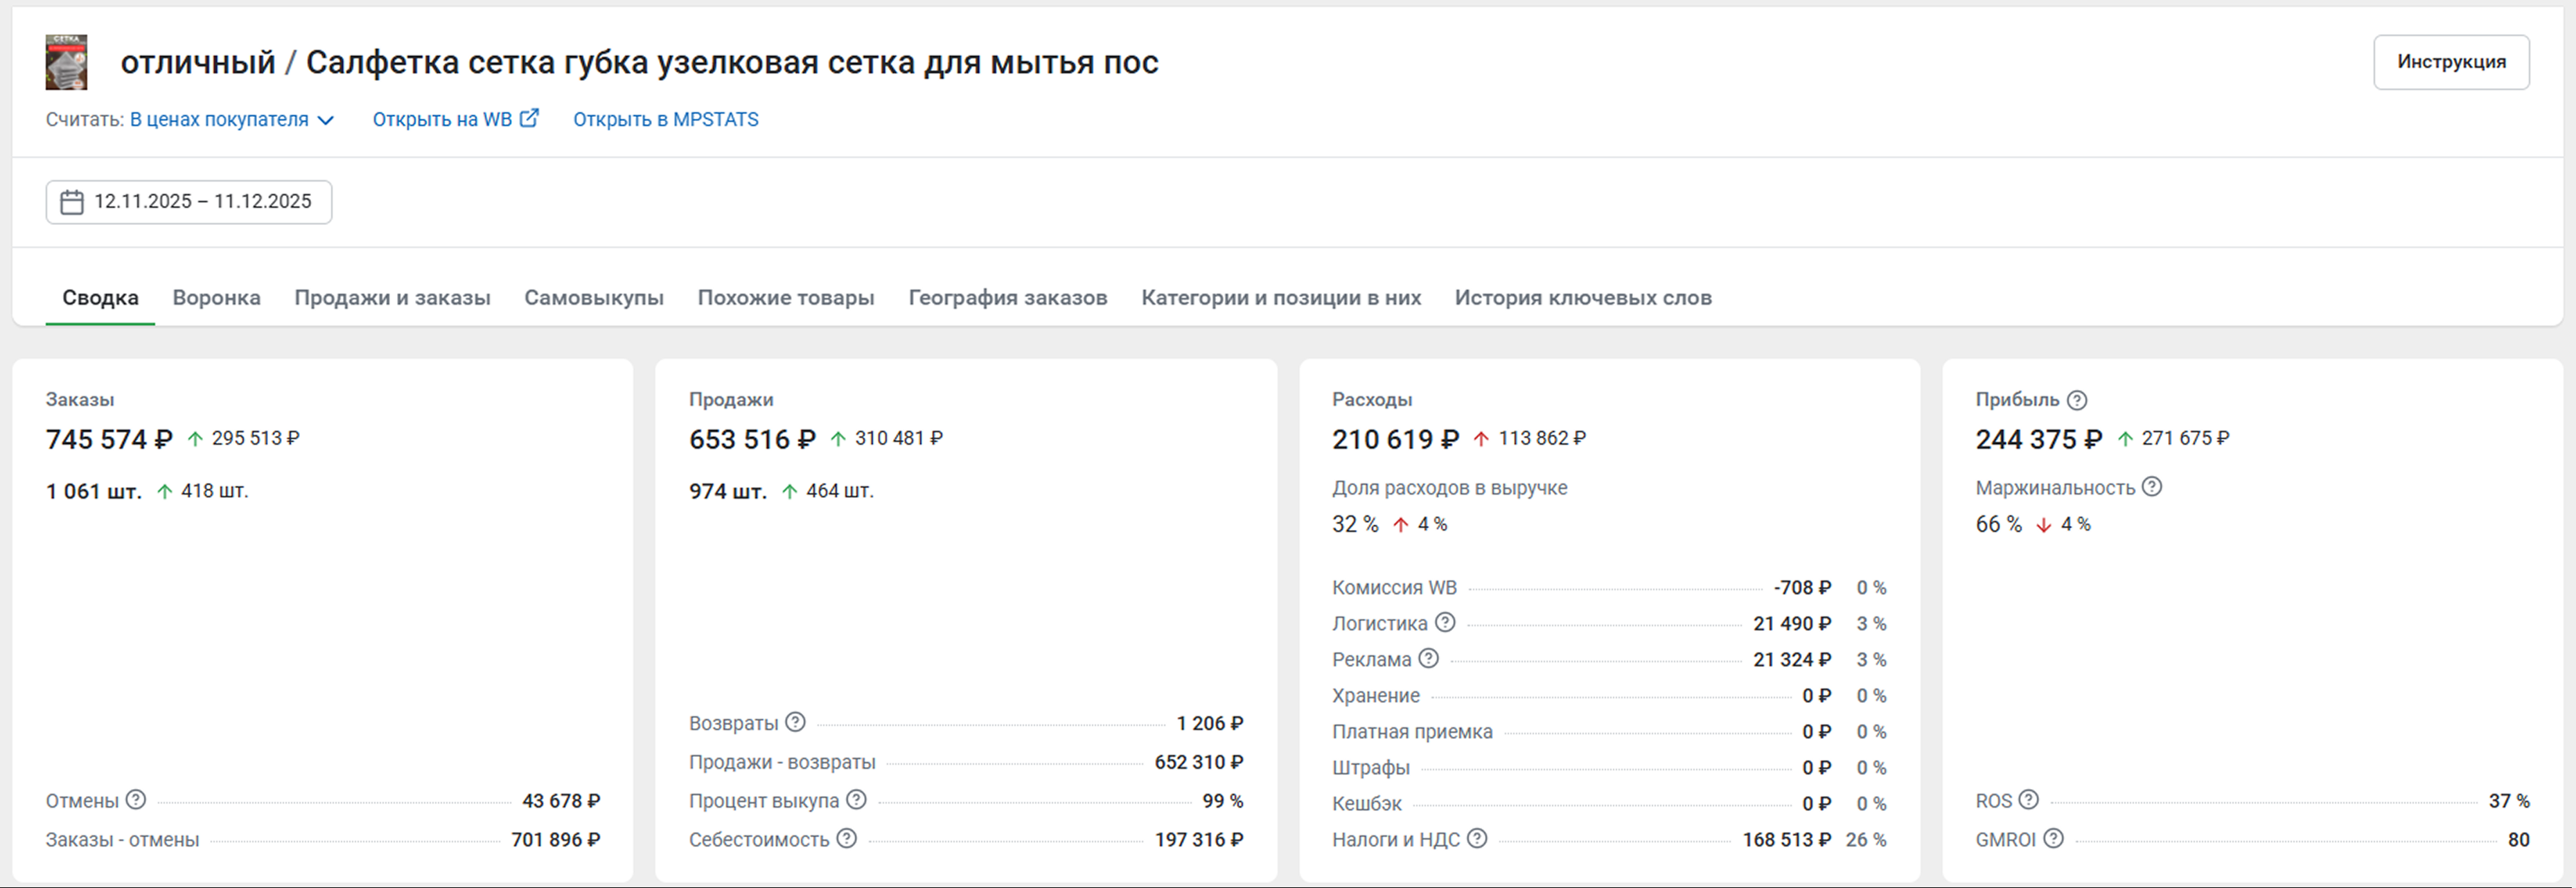Click help icon beside Реклама
This screenshot has height=888, width=2576.
click(1428, 659)
